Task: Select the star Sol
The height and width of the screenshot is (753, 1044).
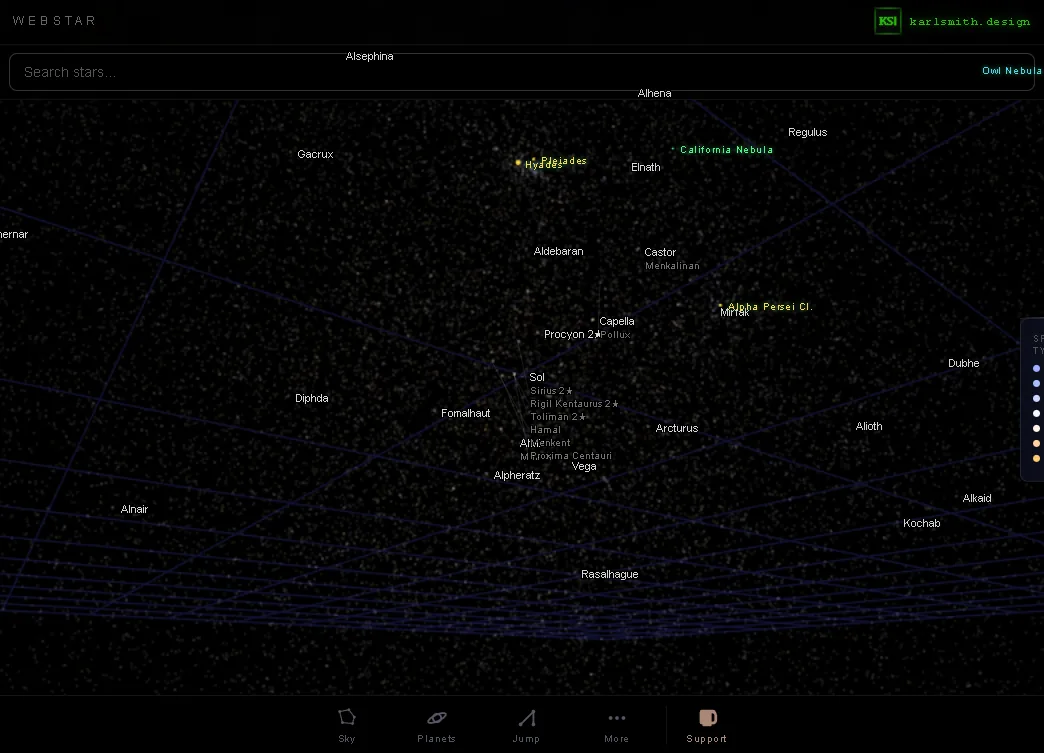Action: (537, 377)
